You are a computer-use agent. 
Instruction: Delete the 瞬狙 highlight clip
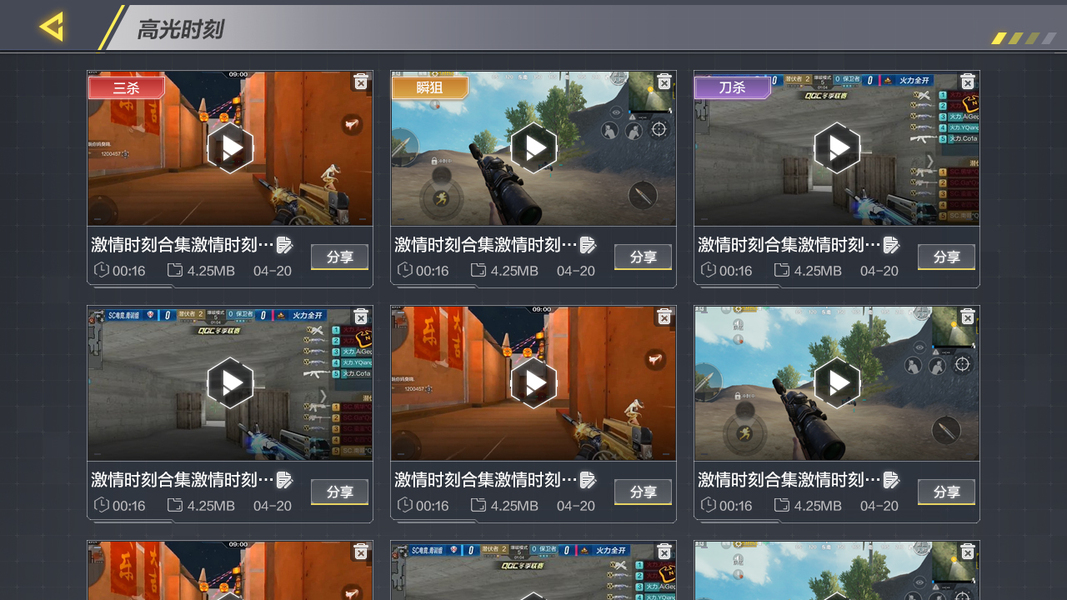664,82
